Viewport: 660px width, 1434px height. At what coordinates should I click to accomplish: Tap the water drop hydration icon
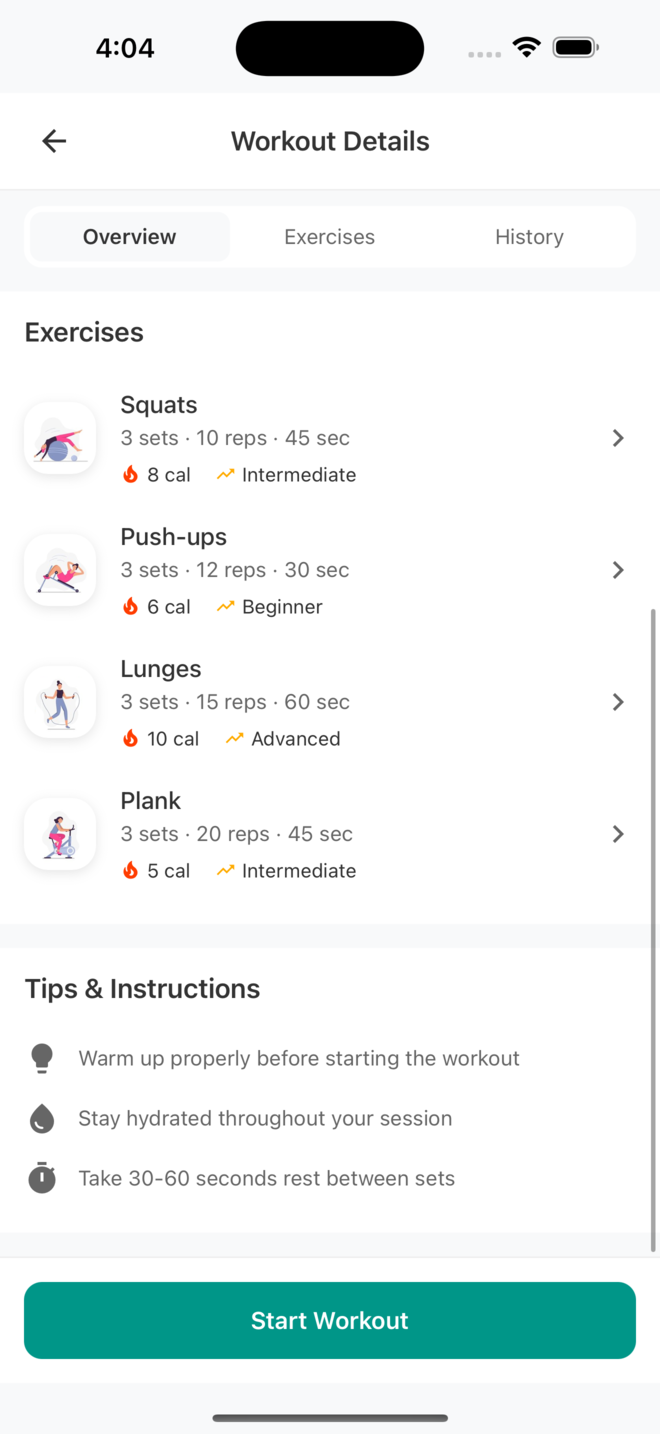point(42,1118)
